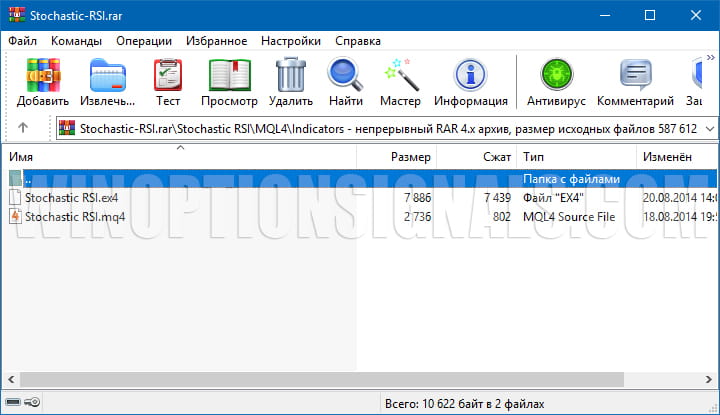Run the Тест archive test tool
This screenshot has height=415, width=720.
168,82
